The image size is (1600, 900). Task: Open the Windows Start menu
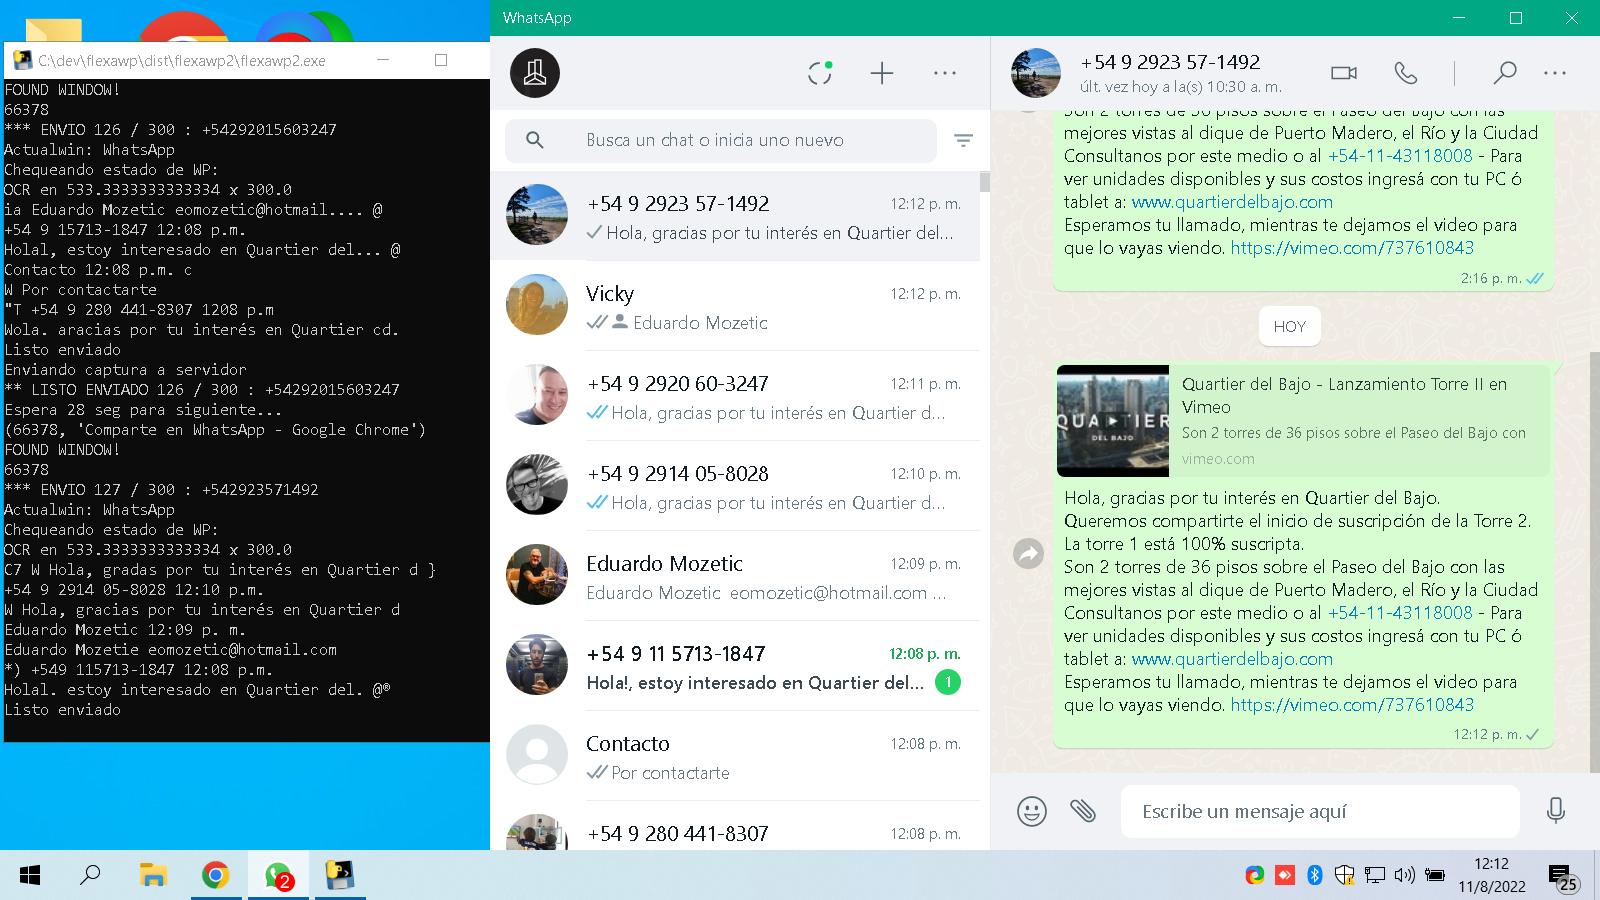coord(30,876)
